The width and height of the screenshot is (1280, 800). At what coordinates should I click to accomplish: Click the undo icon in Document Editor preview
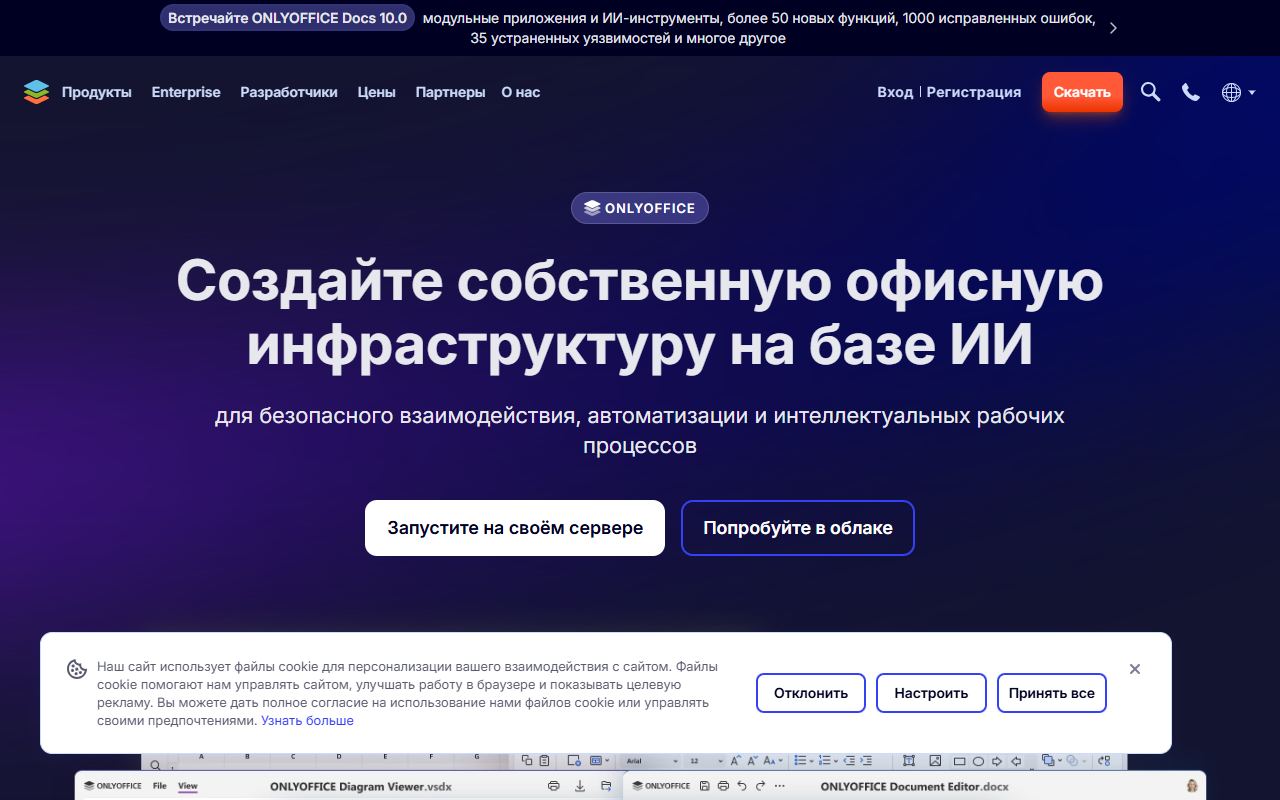[742, 786]
